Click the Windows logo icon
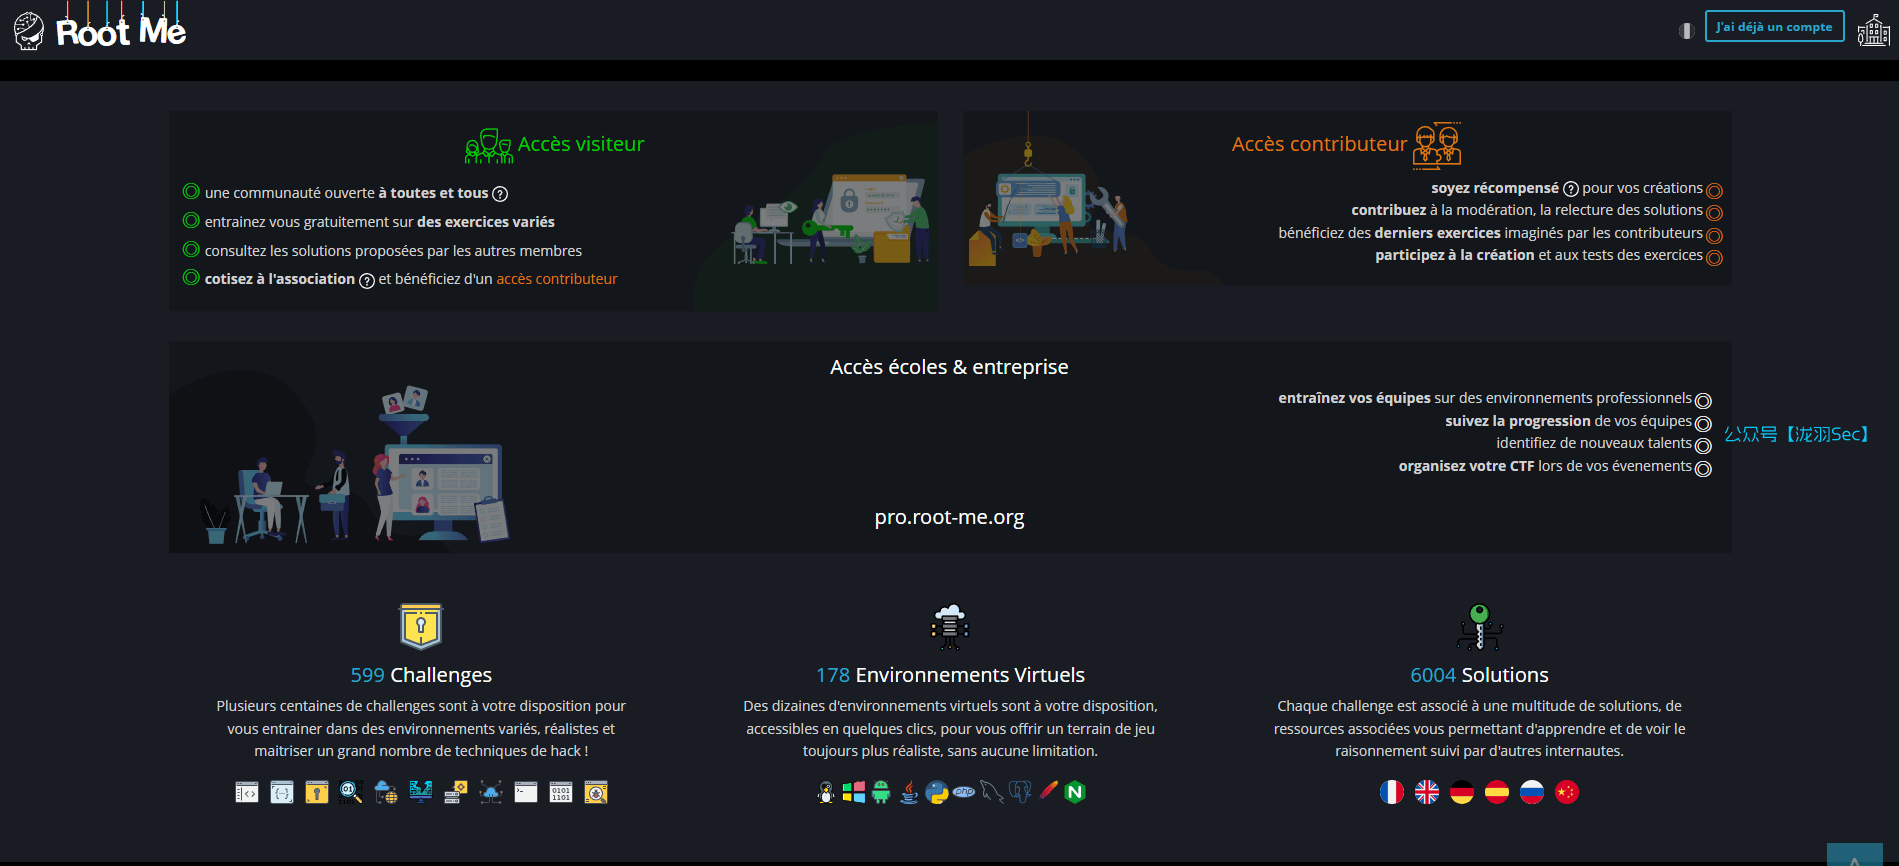 click(x=853, y=792)
